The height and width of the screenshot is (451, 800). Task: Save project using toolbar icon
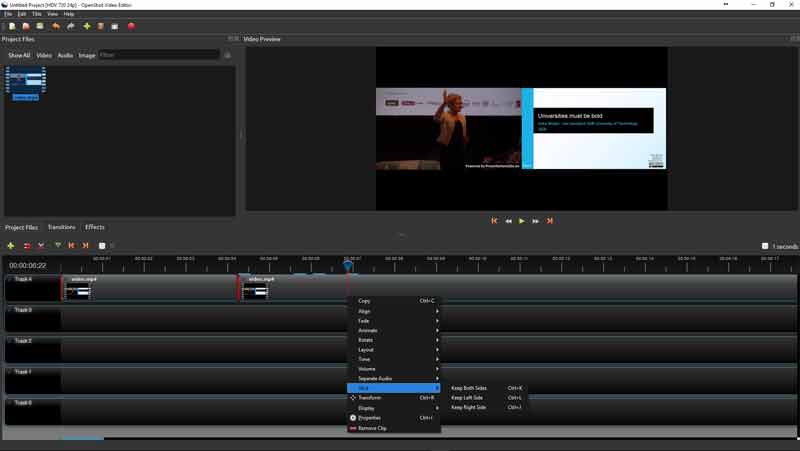coord(40,26)
